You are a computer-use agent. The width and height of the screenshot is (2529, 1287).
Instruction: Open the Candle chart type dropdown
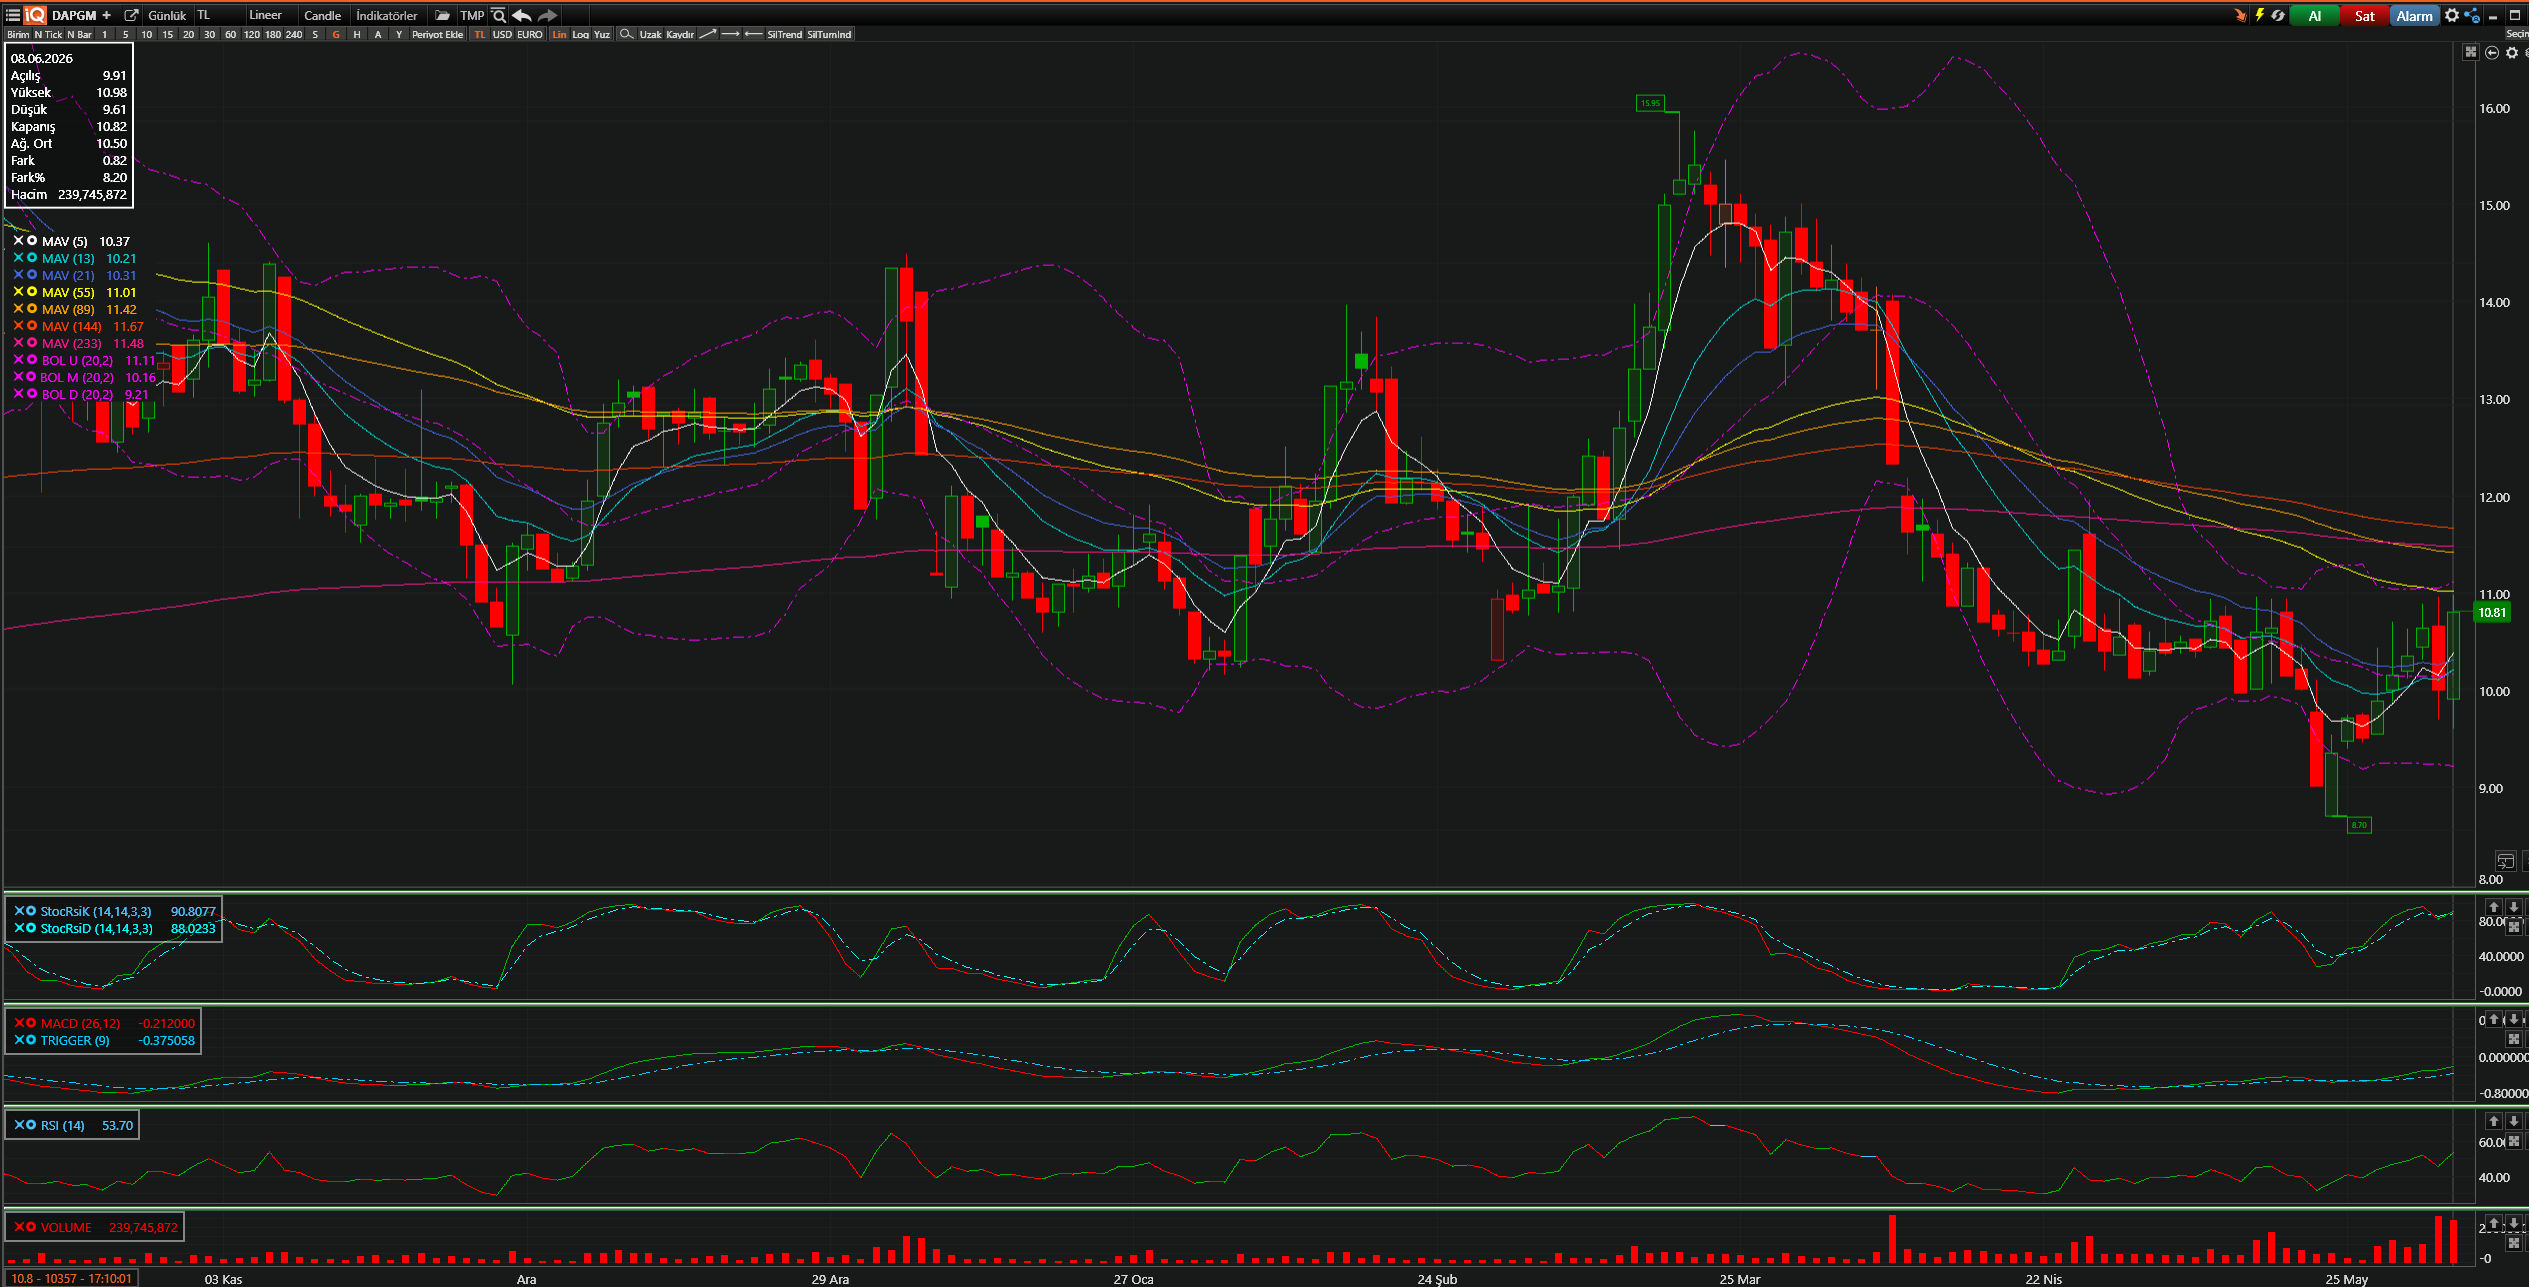[324, 15]
